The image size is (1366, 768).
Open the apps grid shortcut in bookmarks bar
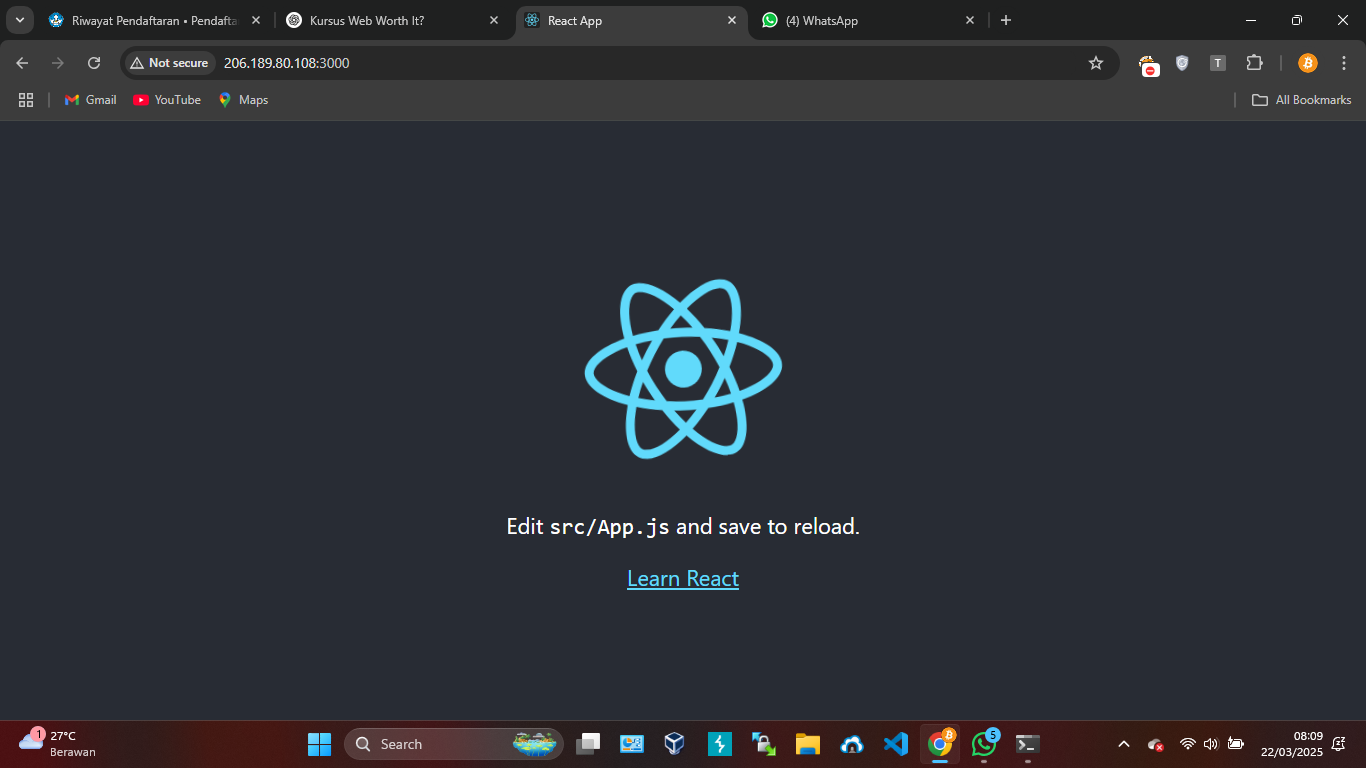pyautogui.click(x=26, y=100)
